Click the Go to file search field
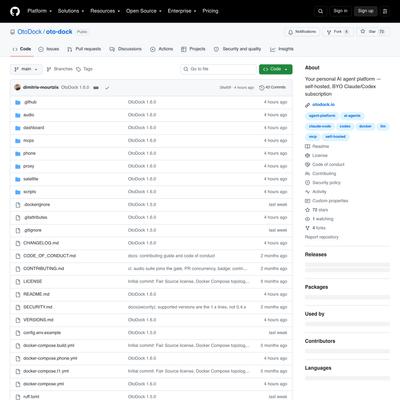Screen dimensions: 400x400 coord(219,69)
